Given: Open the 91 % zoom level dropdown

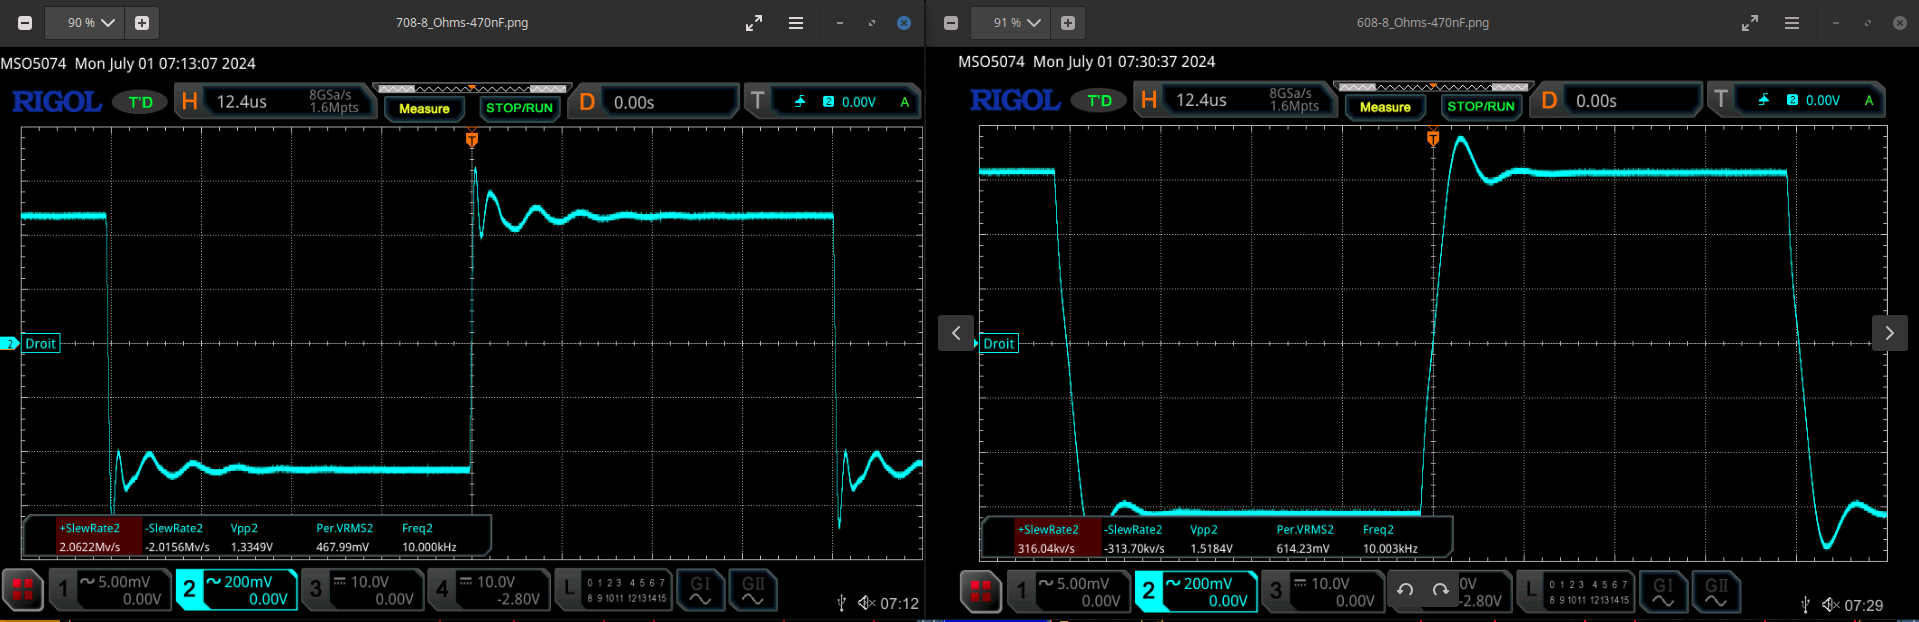Looking at the screenshot, I should coord(1017,23).
